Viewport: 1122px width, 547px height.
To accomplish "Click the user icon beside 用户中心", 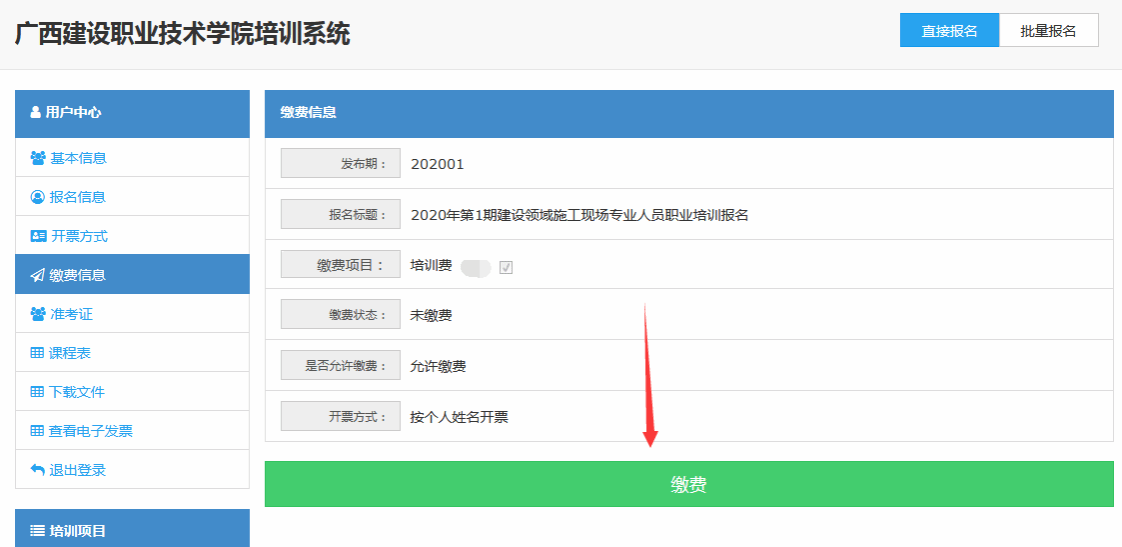I will [36, 113].
